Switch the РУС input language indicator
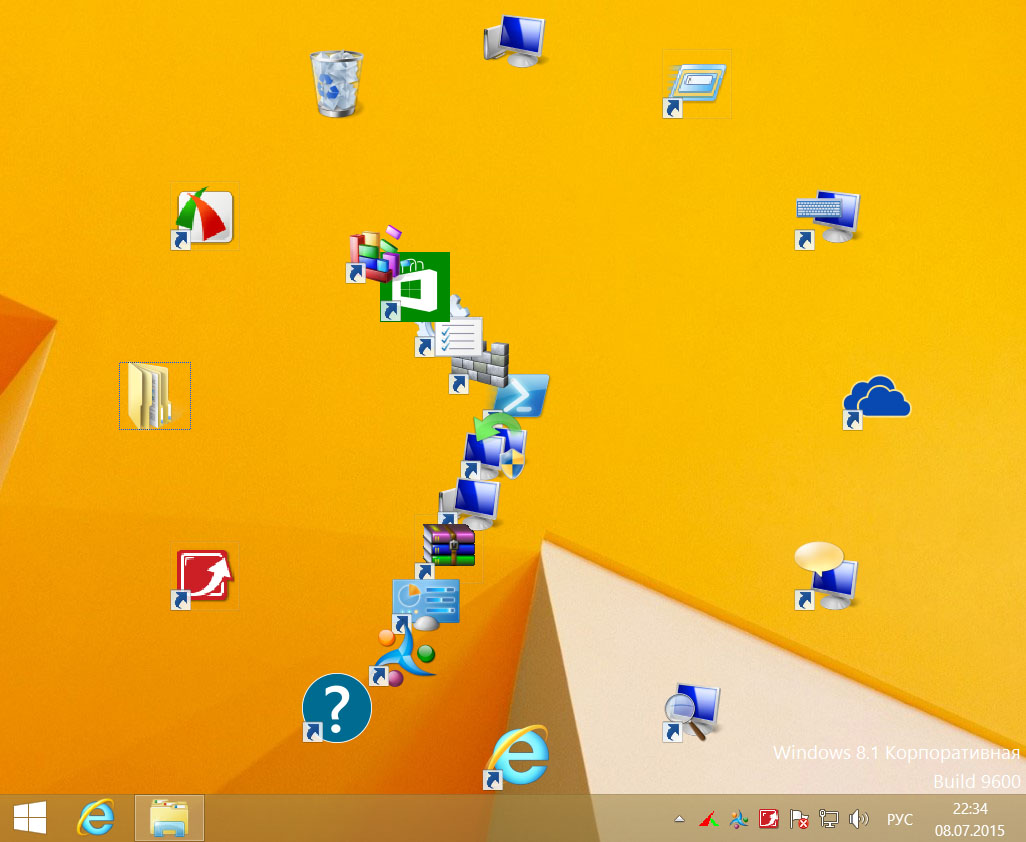Viewport: 1026px width, 842px height. (900, 819)
